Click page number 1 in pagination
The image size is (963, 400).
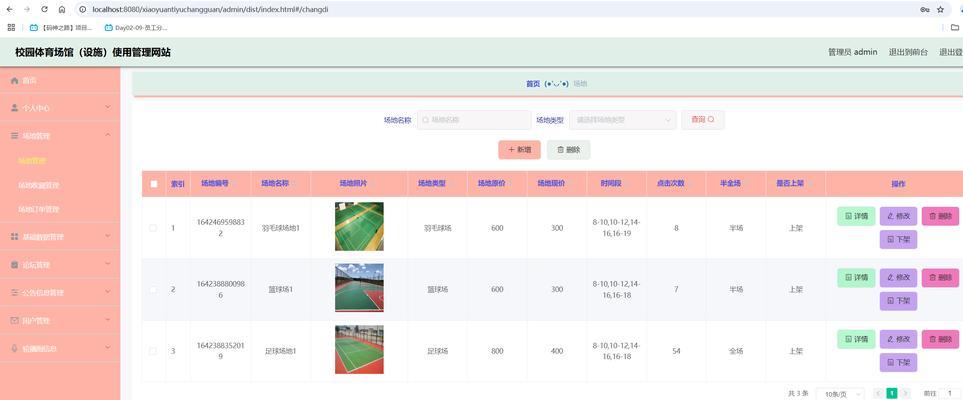[x=892, y=393]
